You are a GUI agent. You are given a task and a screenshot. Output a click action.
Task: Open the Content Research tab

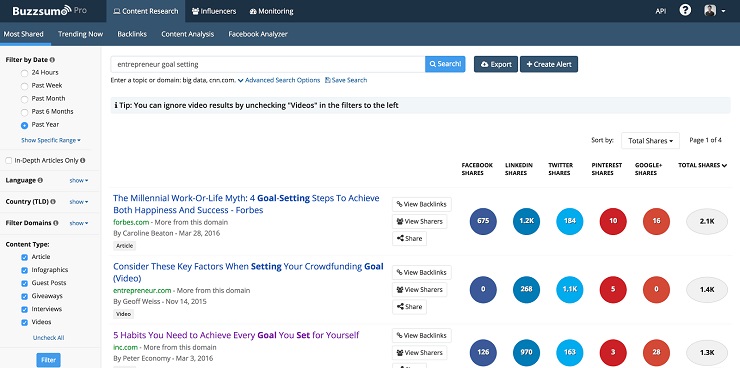(x=146, y=11)
